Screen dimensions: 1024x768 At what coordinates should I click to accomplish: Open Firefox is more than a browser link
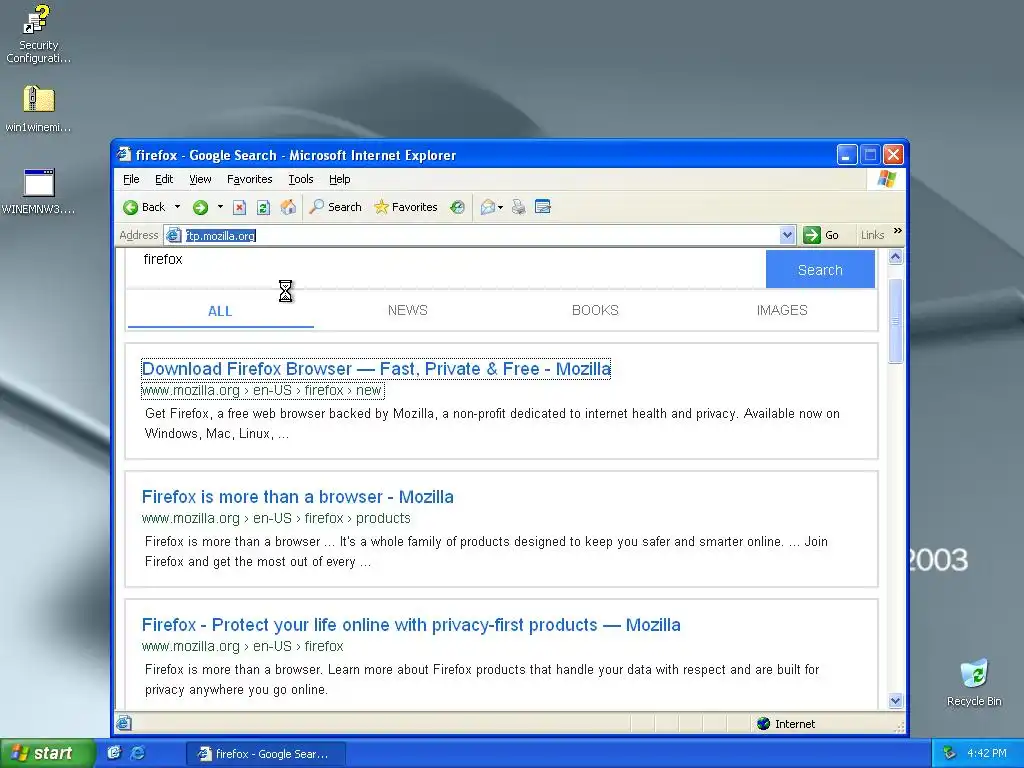pyautogui.click(x=298, y=497)
